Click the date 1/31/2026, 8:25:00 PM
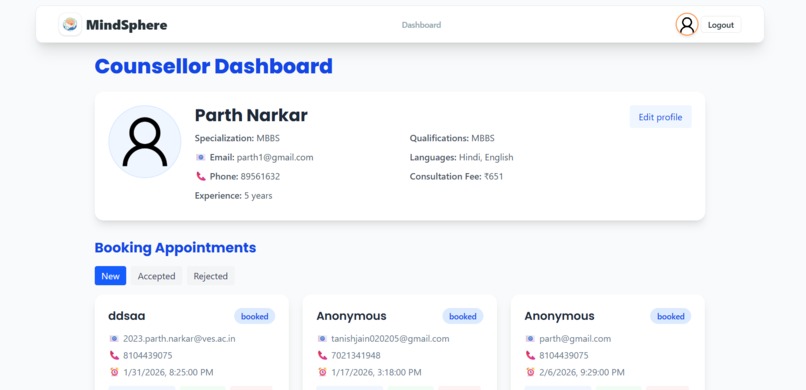Image resolution: width=806 pixels, height=390 pixels. [x=168, y=372]
